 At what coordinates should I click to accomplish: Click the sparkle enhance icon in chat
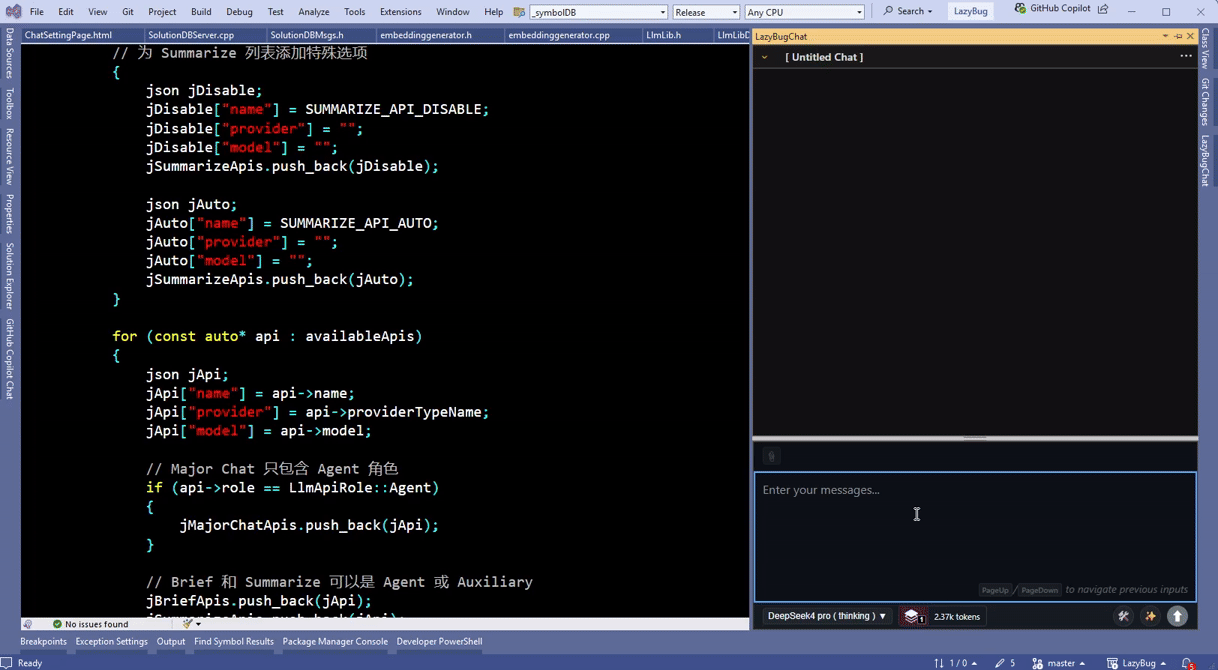point(1150,617)
